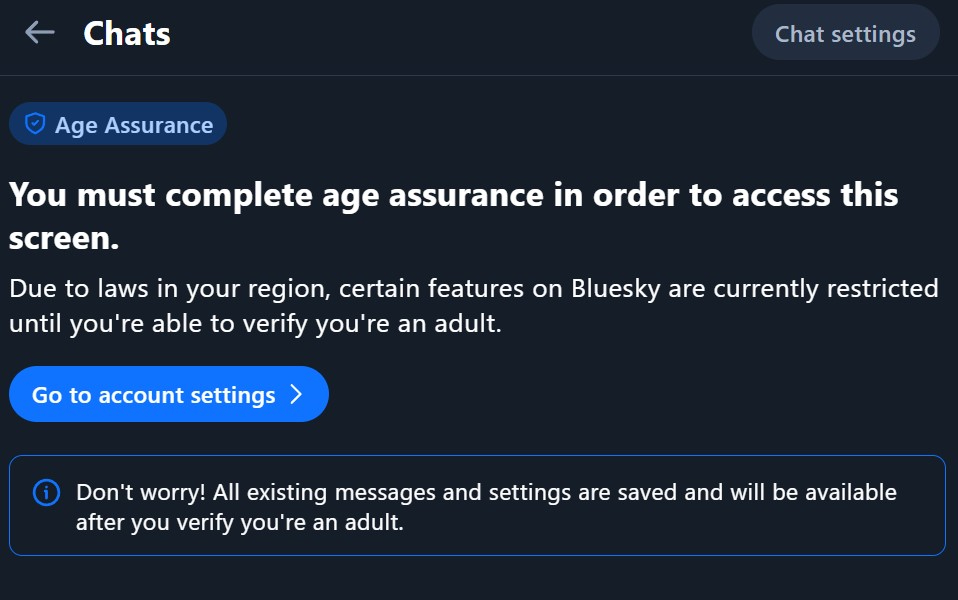Click the back arrow icon

(39, 33)
